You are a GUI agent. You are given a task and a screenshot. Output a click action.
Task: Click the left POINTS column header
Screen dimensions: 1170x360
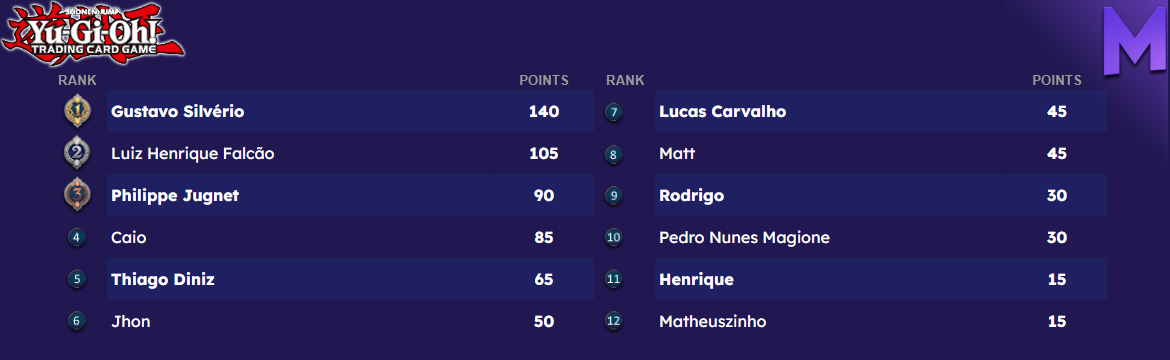(544, 80)
